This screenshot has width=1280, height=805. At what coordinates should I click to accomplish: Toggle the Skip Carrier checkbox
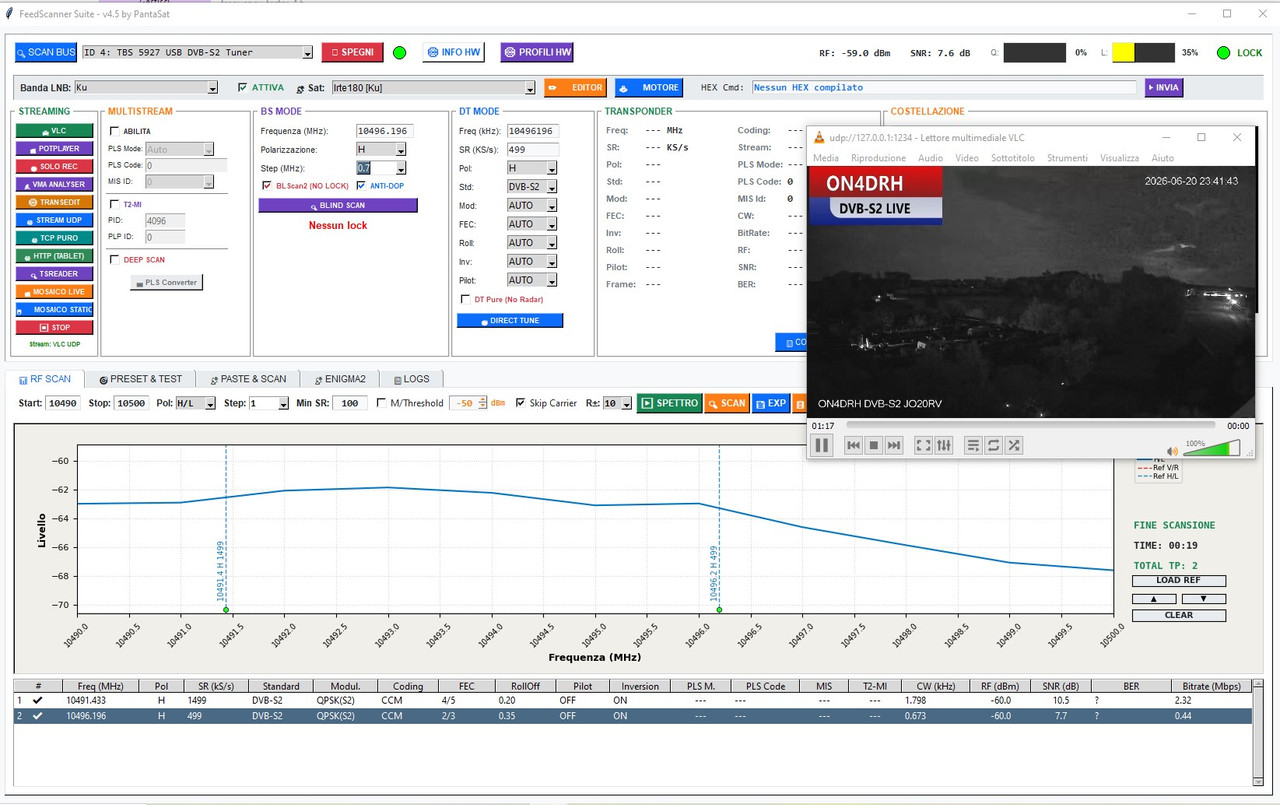tap(520, 403)
